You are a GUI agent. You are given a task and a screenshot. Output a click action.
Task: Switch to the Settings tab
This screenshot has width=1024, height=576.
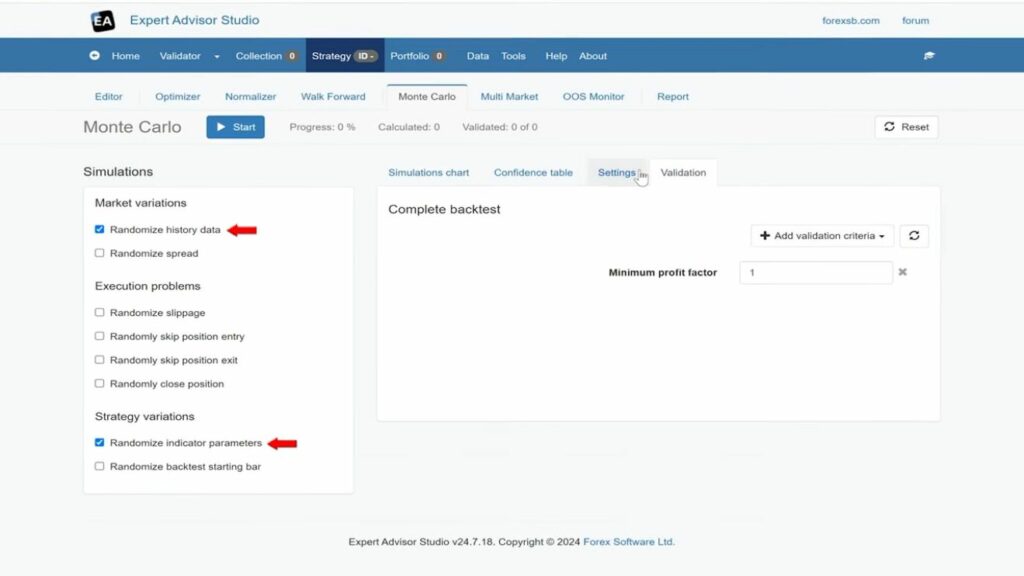pyautogui.click(x=616, y=173)
